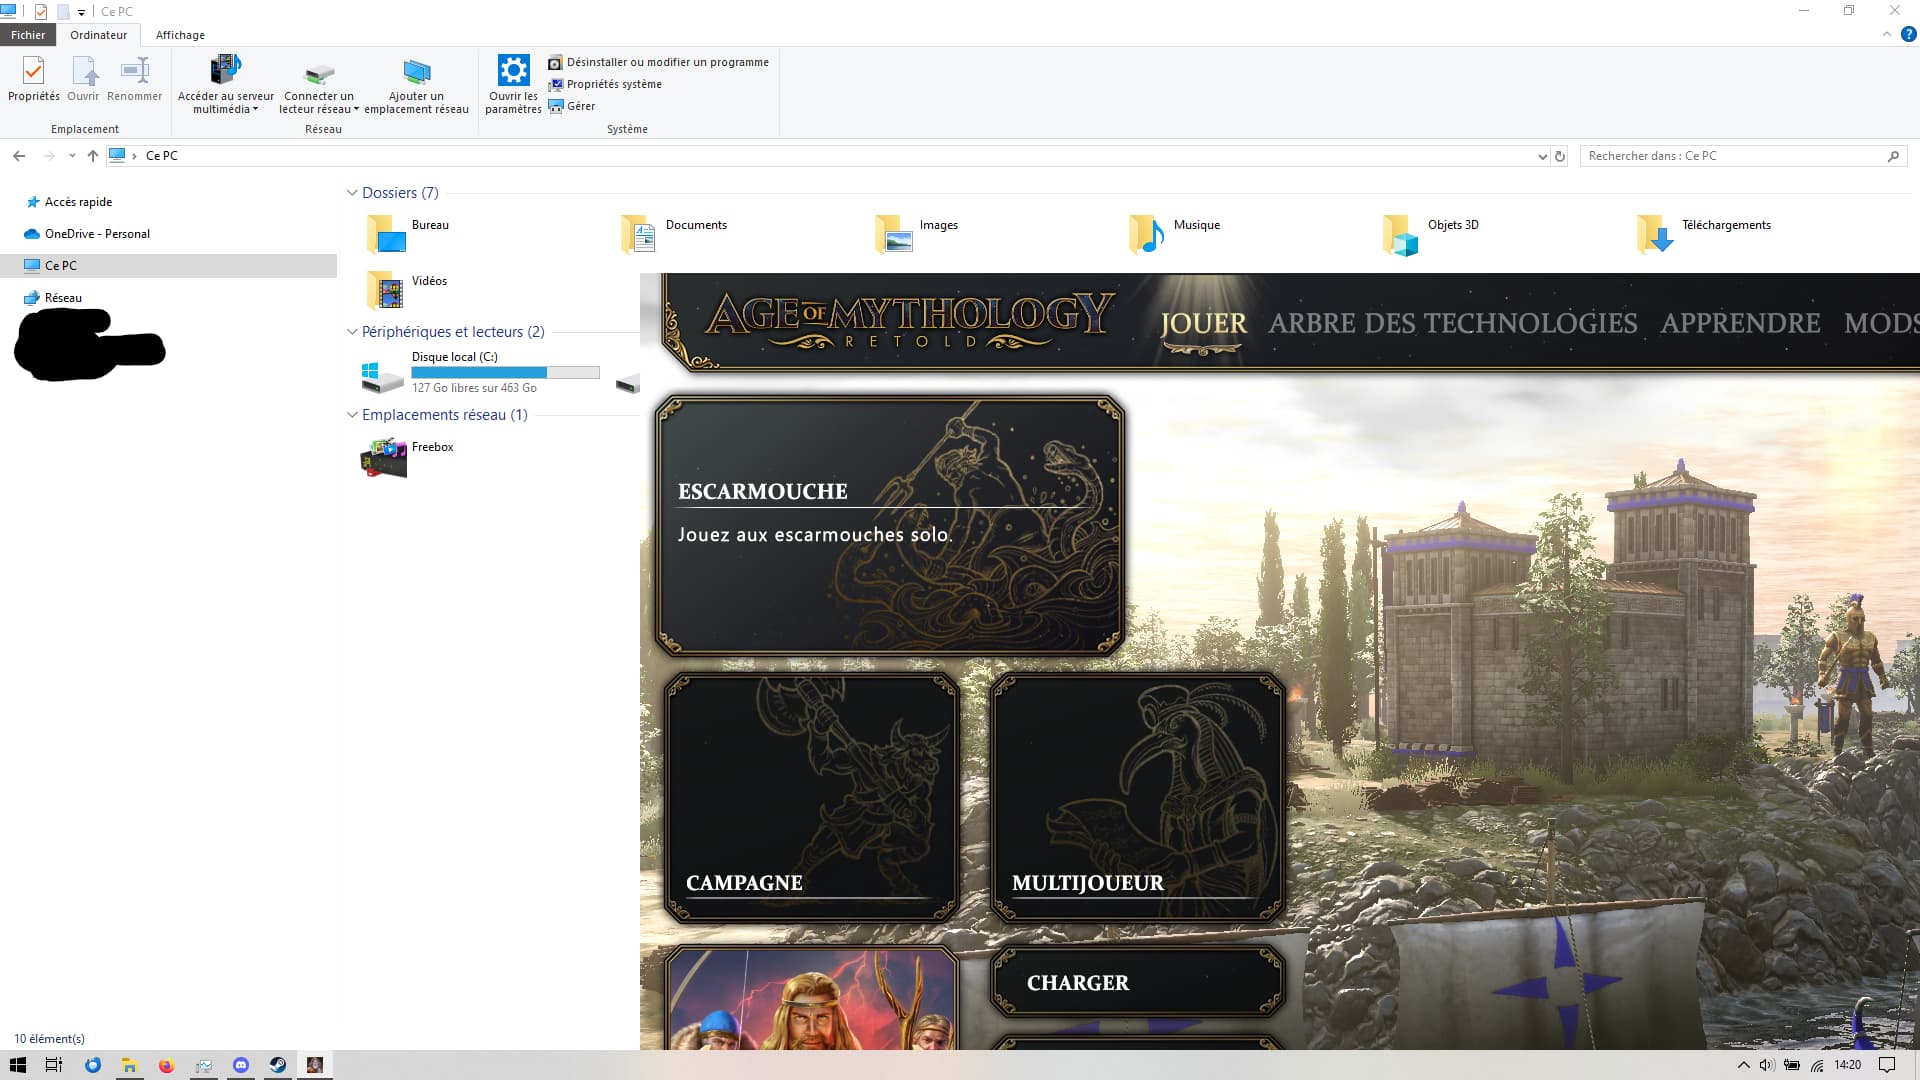1920x1080 pixels.
Task: Select the Bureau folder icon
Action: point(386,234)
